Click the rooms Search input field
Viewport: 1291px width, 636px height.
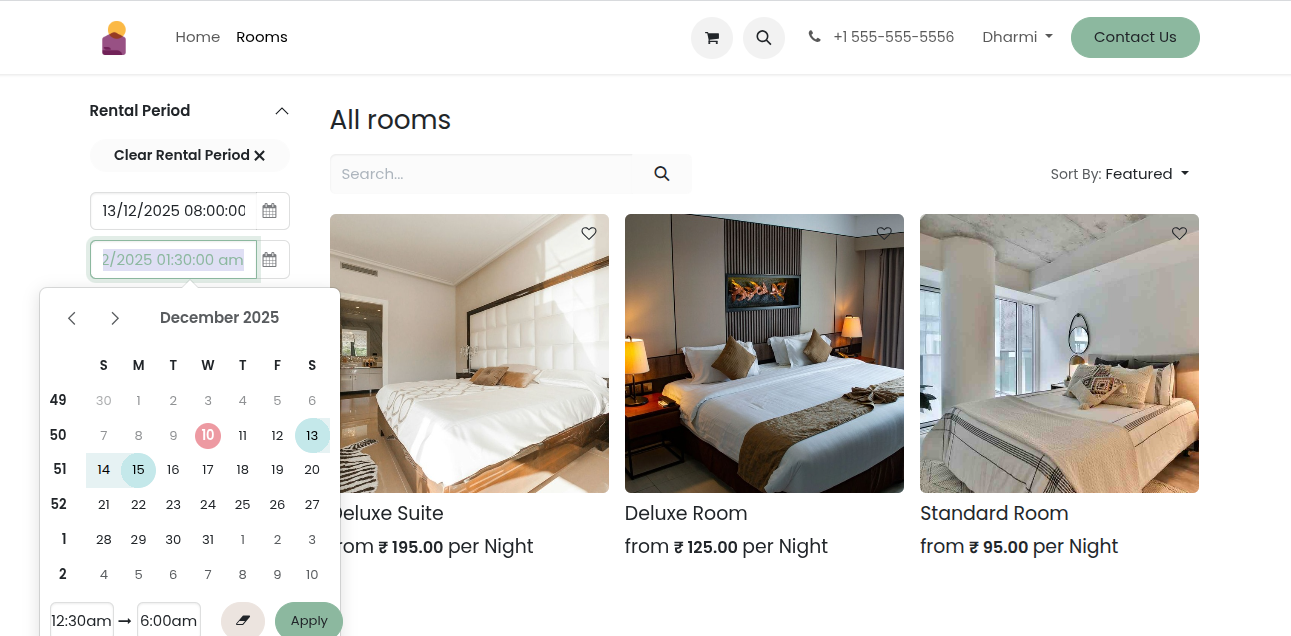[481, 174]
